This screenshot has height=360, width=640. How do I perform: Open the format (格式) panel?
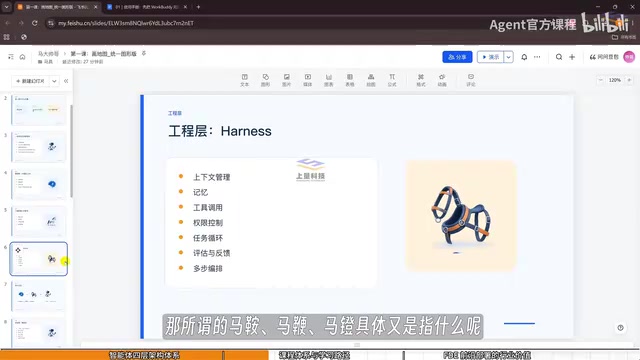(421, 80)
